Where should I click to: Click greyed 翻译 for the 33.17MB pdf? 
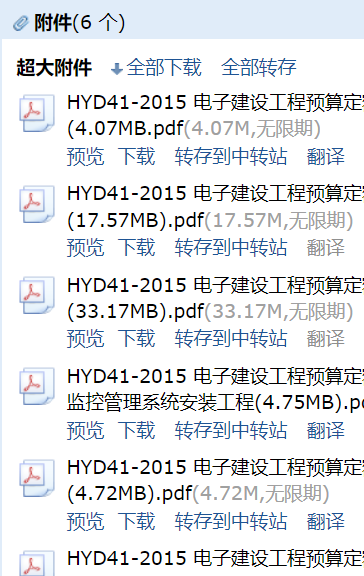(x=326, y=338)
